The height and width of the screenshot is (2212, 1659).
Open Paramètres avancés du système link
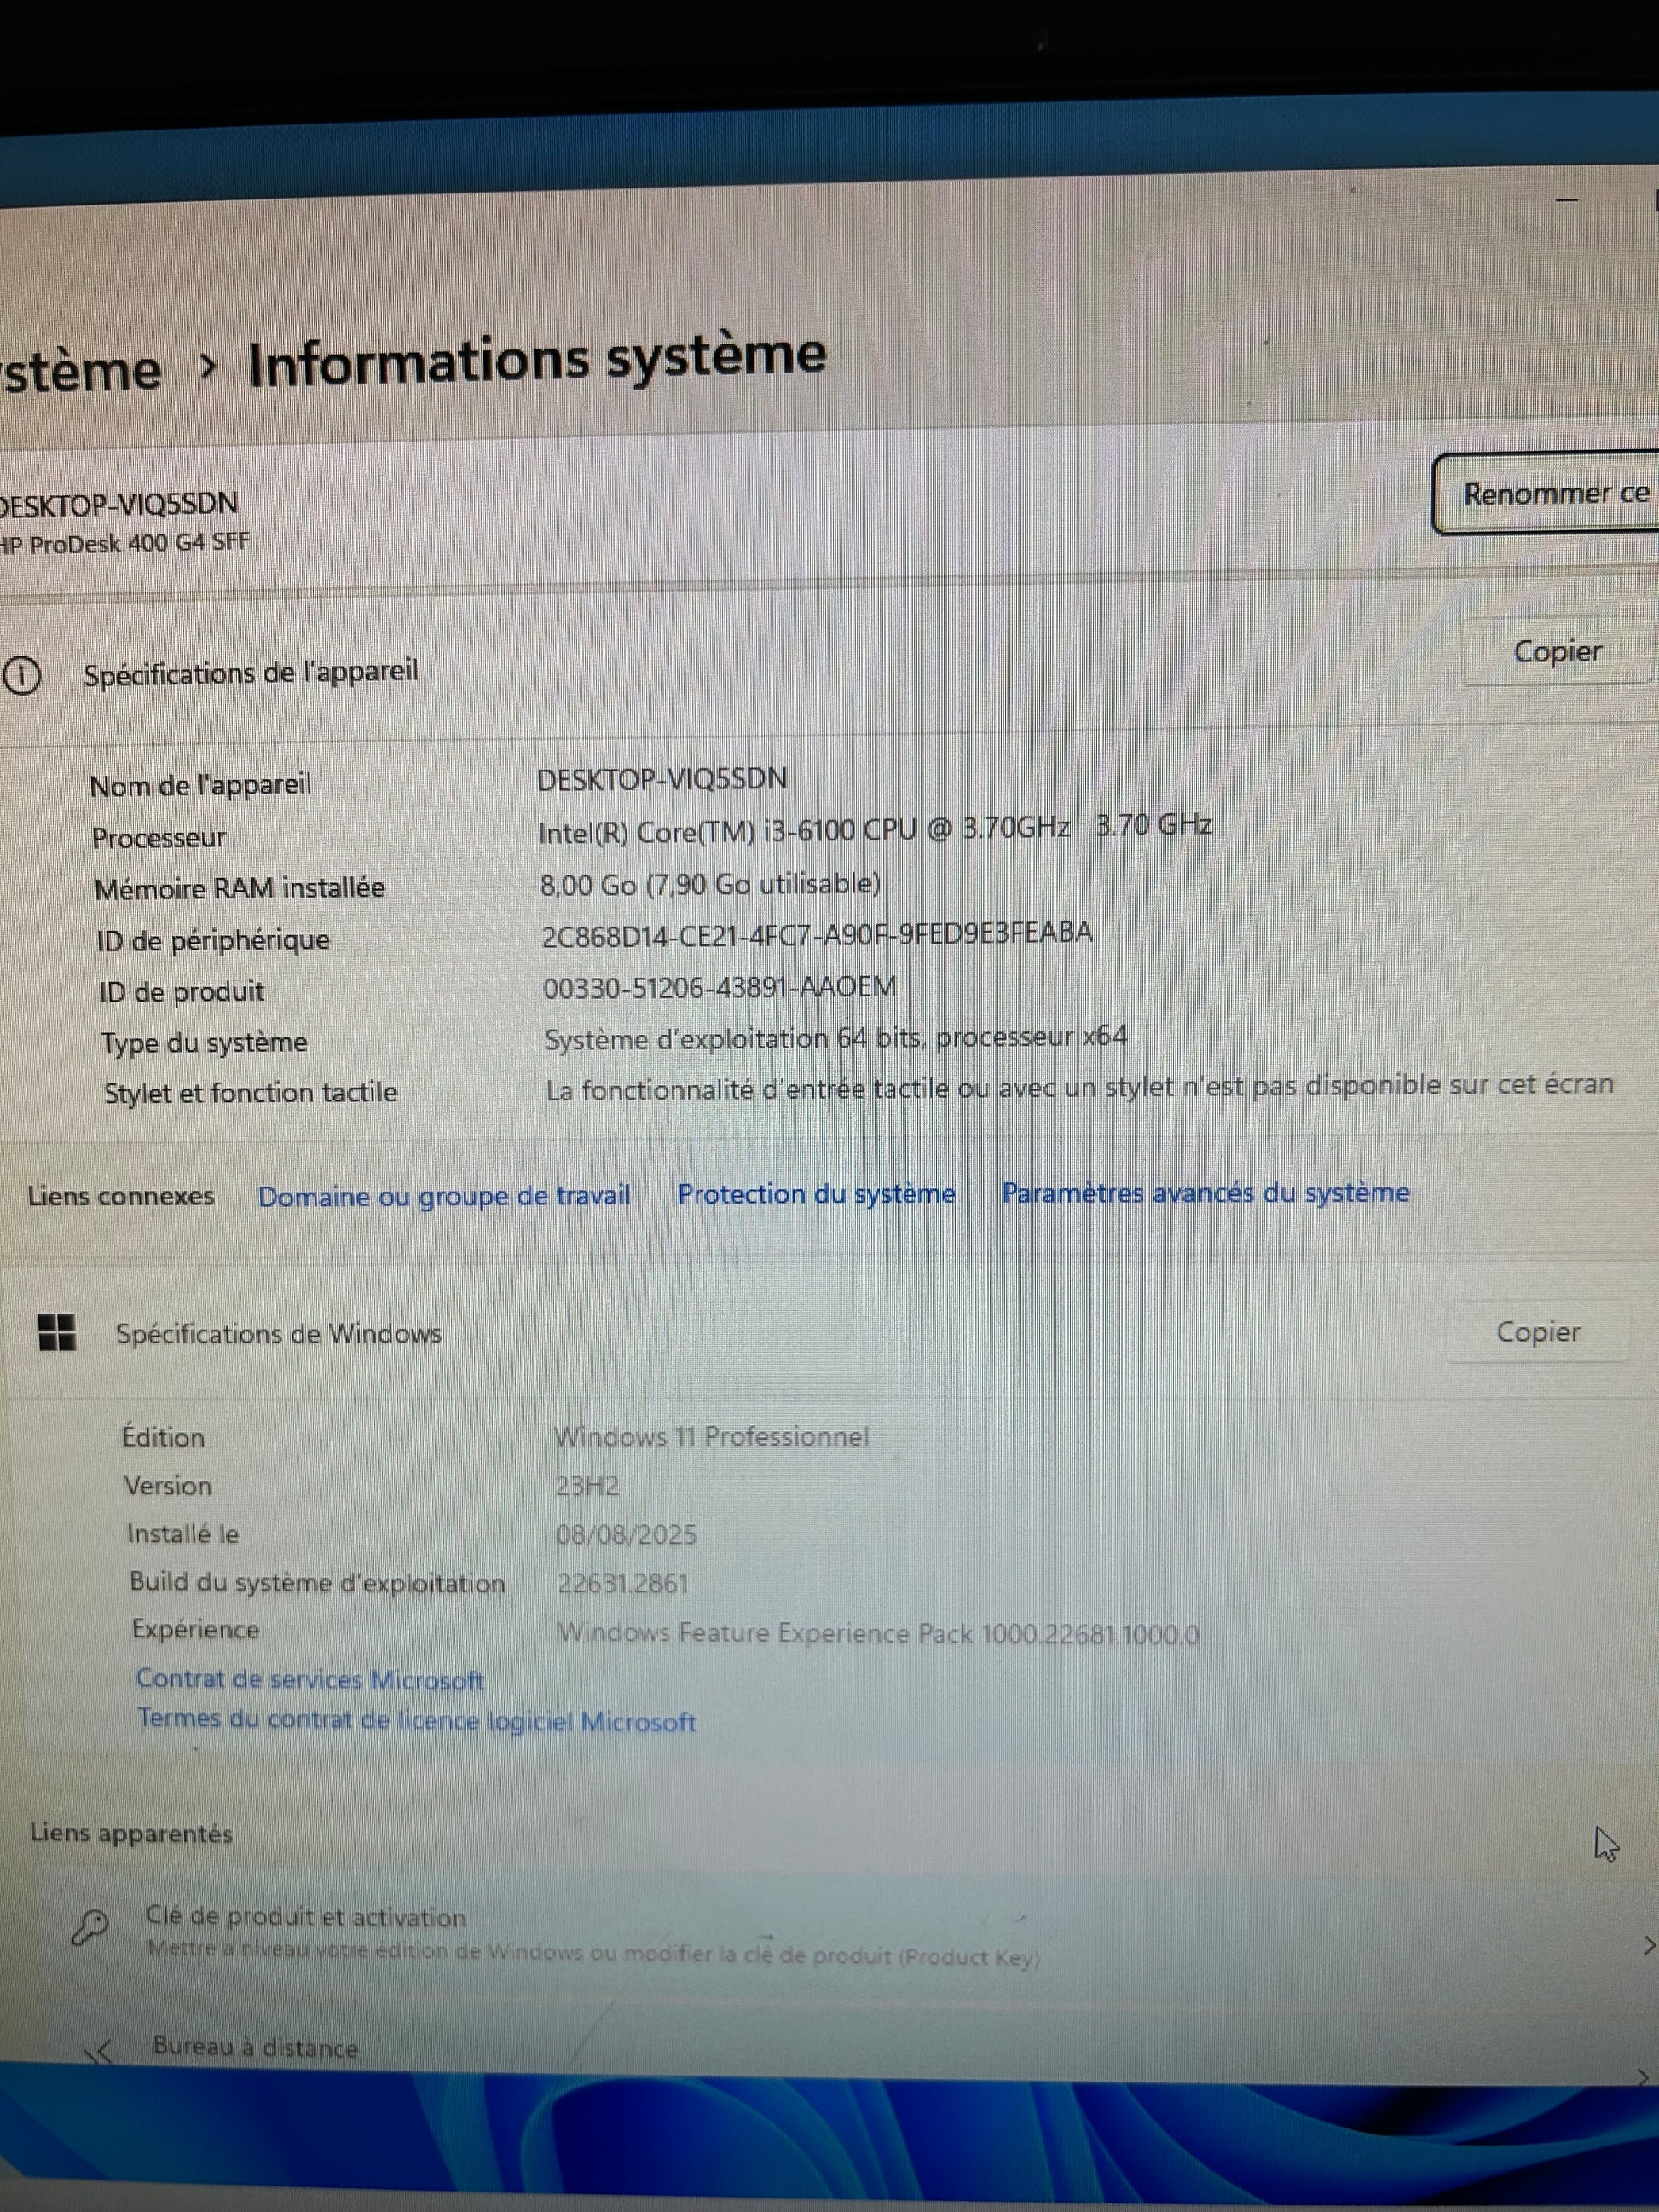1205,1192
